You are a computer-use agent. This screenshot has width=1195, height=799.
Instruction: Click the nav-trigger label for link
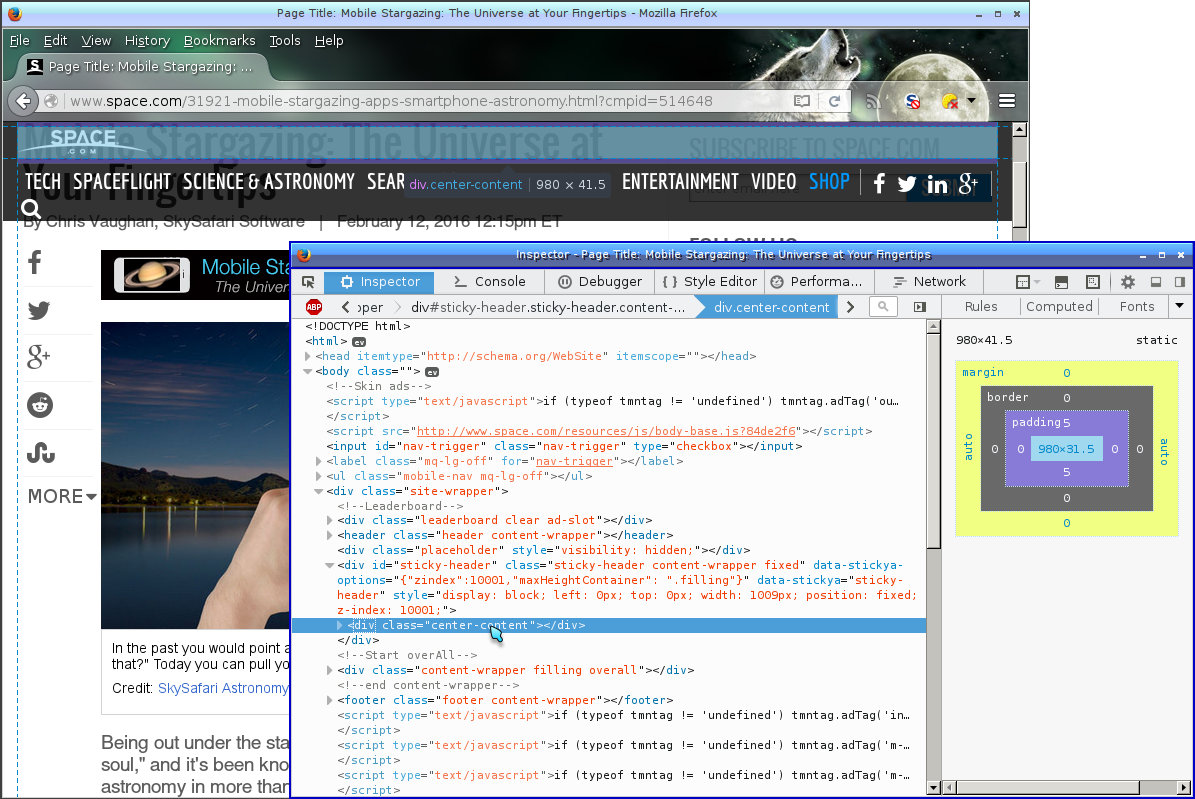click(x=574, y=460)
